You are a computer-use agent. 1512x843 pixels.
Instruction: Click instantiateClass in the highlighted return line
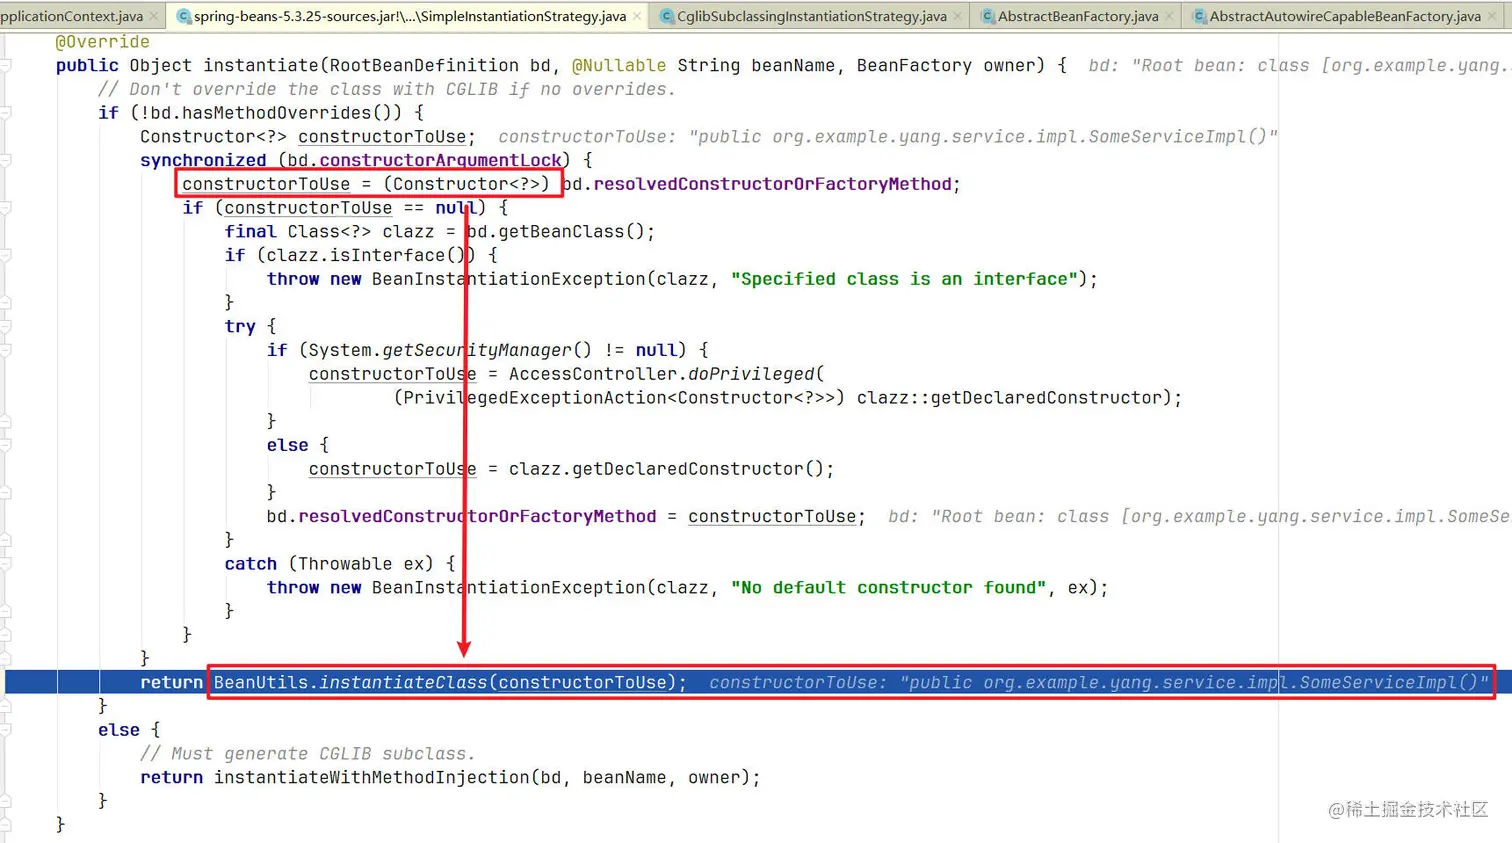[403, 683]
